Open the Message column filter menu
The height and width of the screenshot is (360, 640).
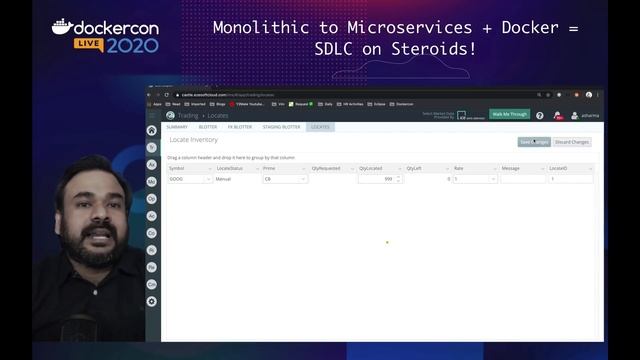point(542,169)
